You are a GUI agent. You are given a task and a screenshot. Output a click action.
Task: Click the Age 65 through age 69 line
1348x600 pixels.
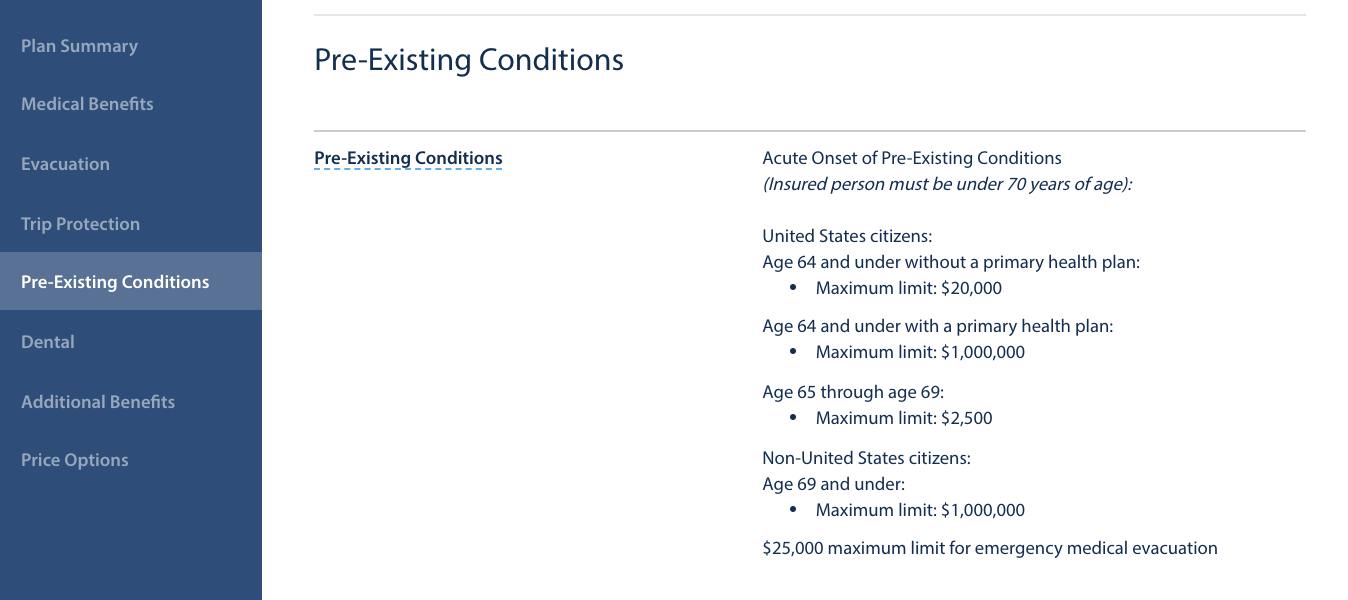click(x=853, y=392)
